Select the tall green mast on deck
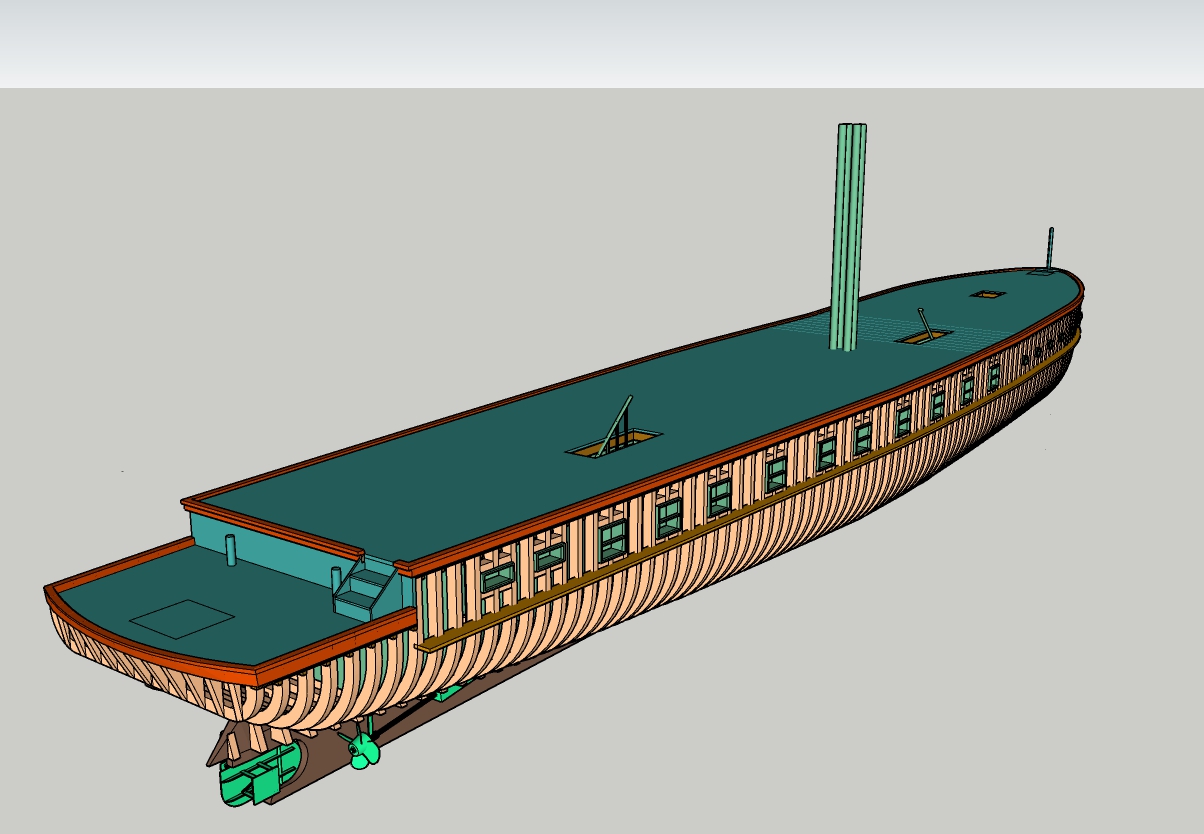The width and height of the screenshot is (1204, 834). coord(848,237)
